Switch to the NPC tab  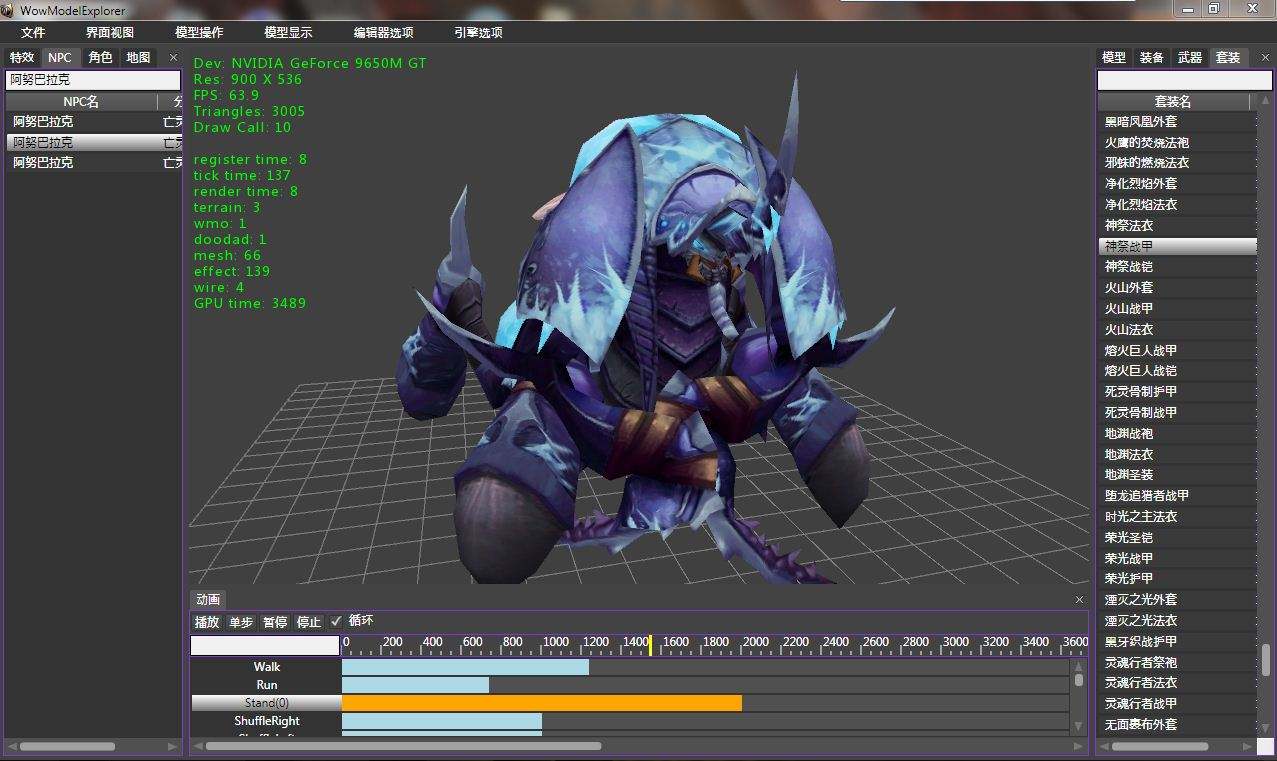(x=60, y=57)
